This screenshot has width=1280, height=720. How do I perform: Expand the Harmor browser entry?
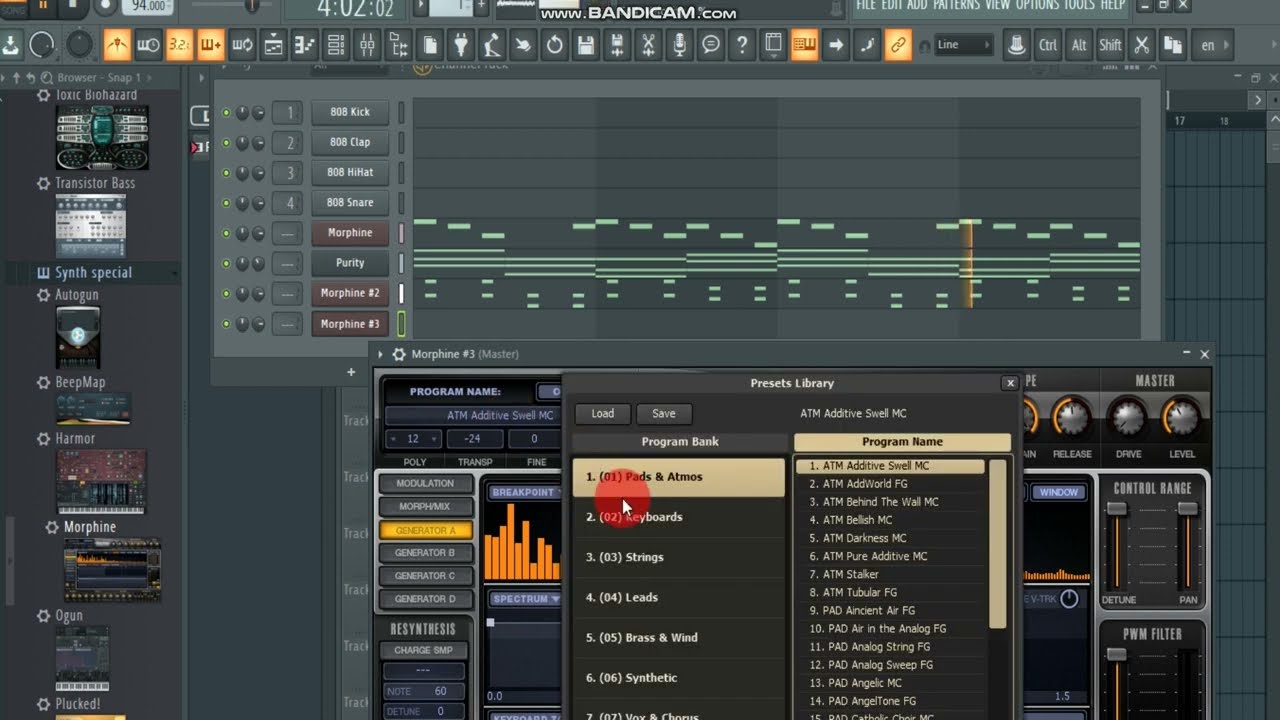click(x=74, y=438)
